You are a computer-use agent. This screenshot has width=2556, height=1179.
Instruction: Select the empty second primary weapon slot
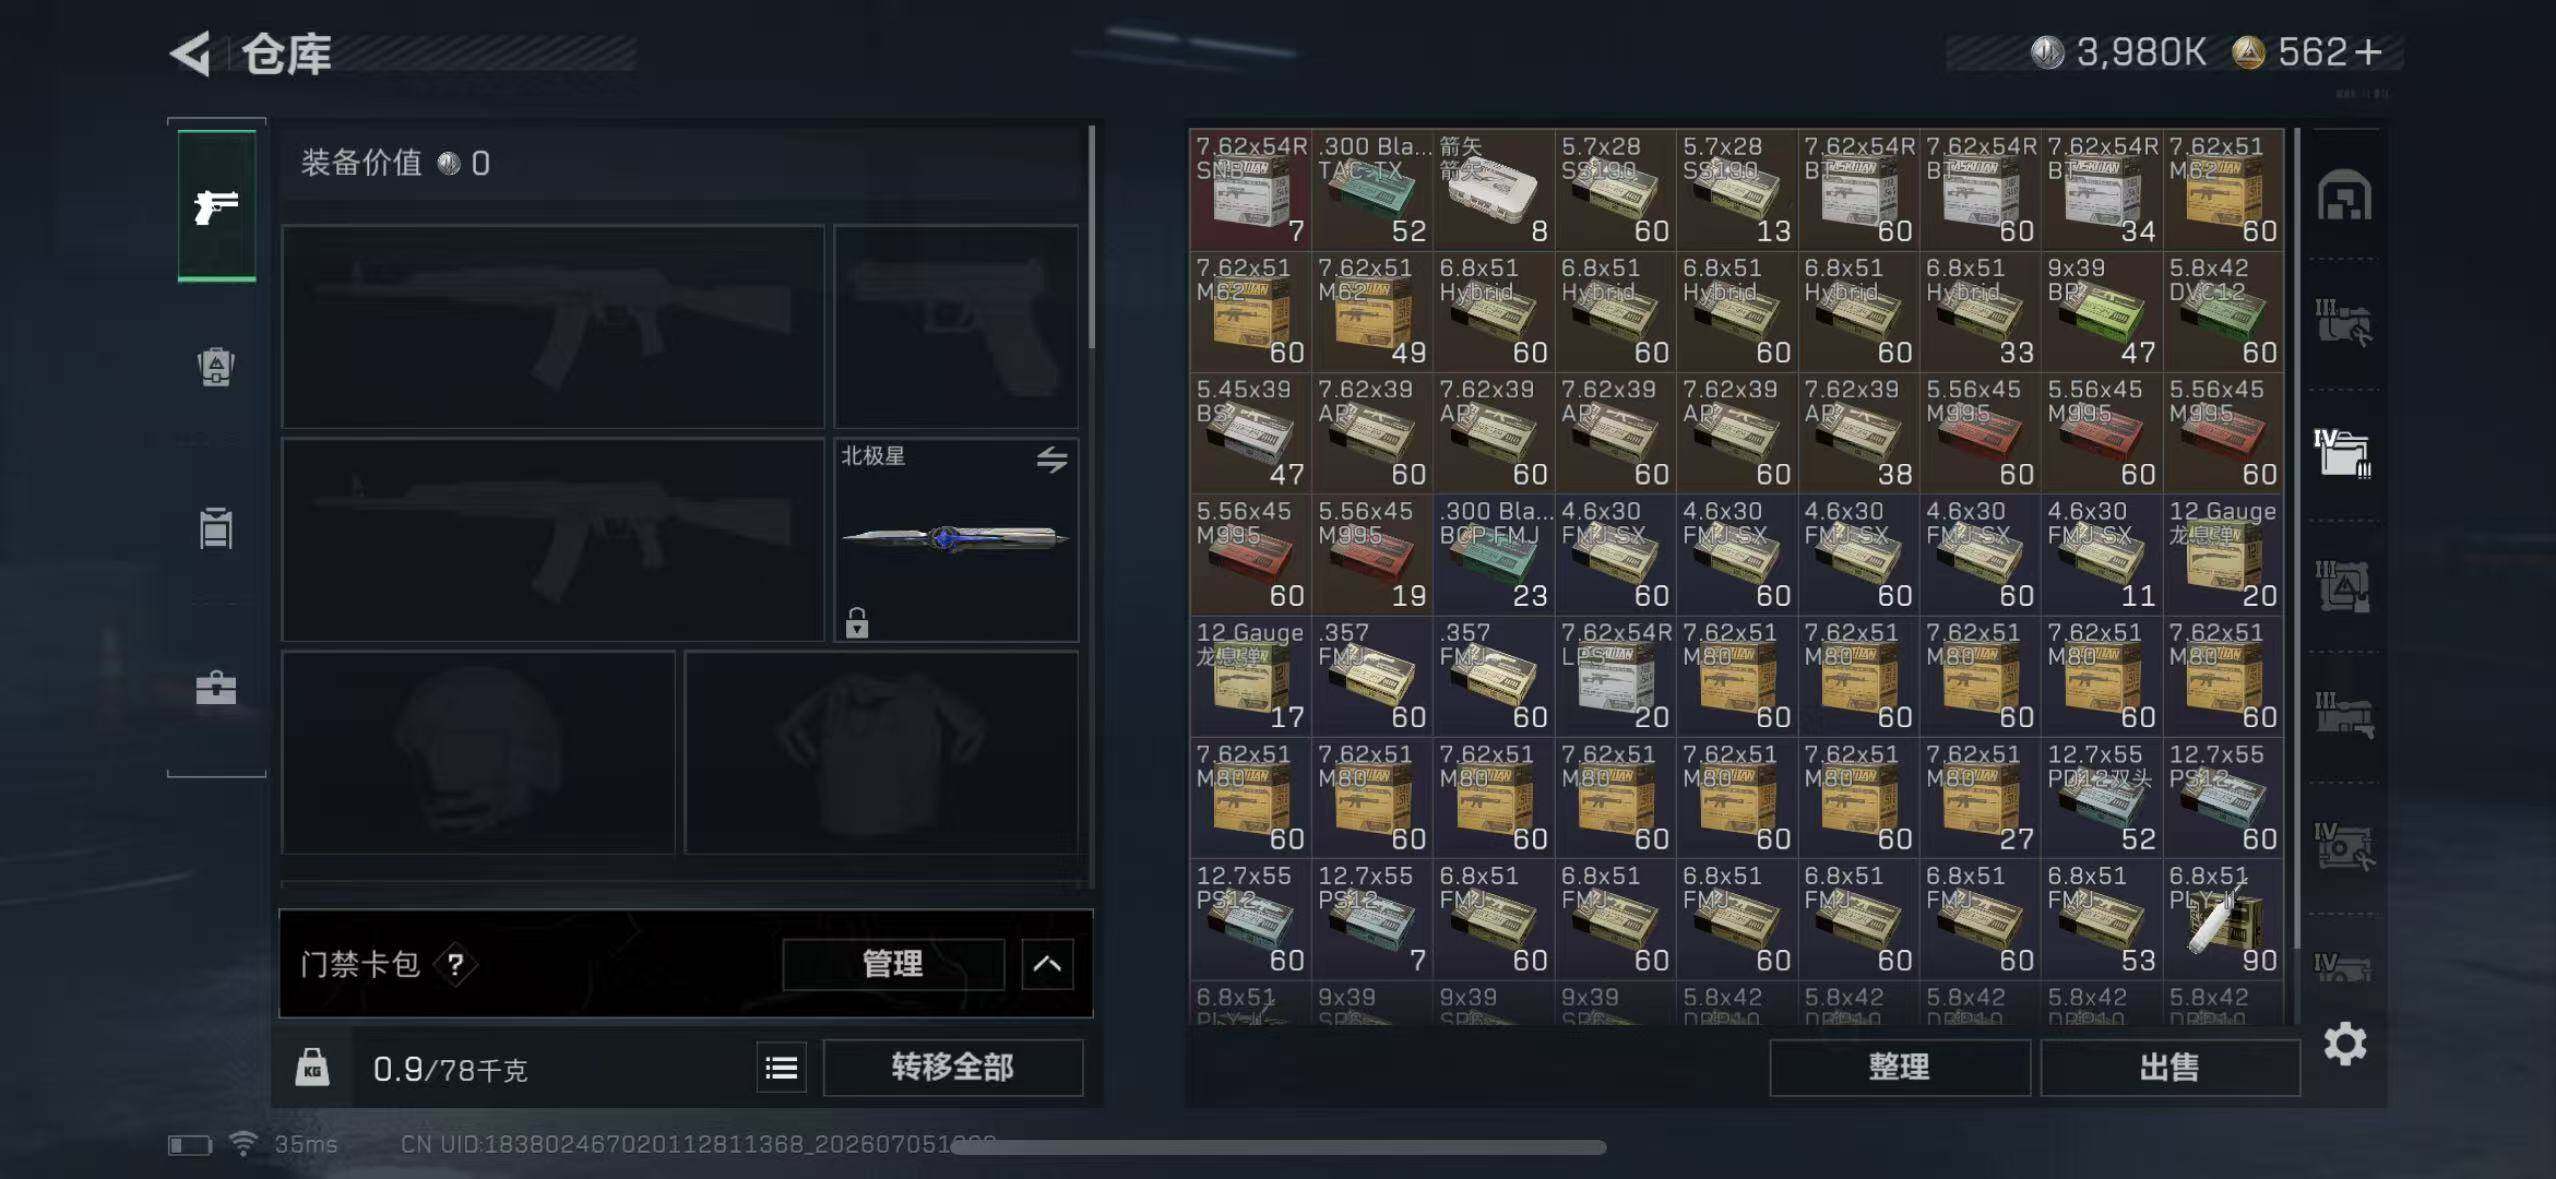[x=553, y=540]
